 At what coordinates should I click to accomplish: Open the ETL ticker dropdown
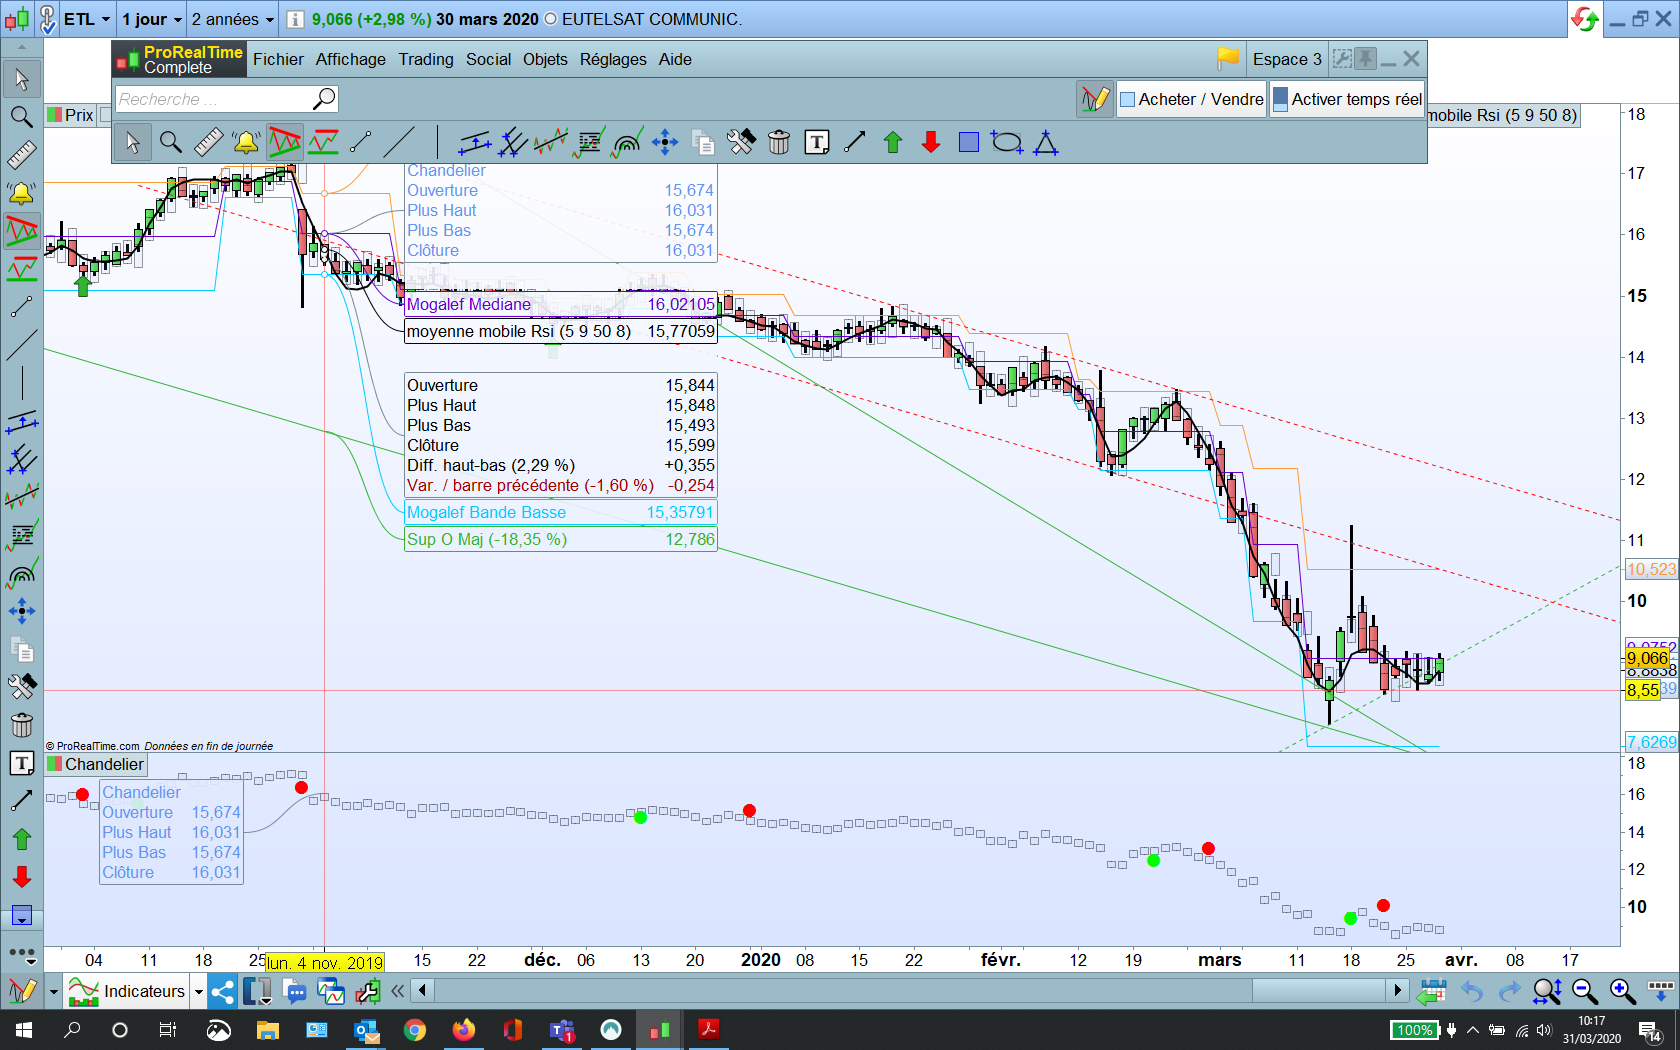[86, 19]
